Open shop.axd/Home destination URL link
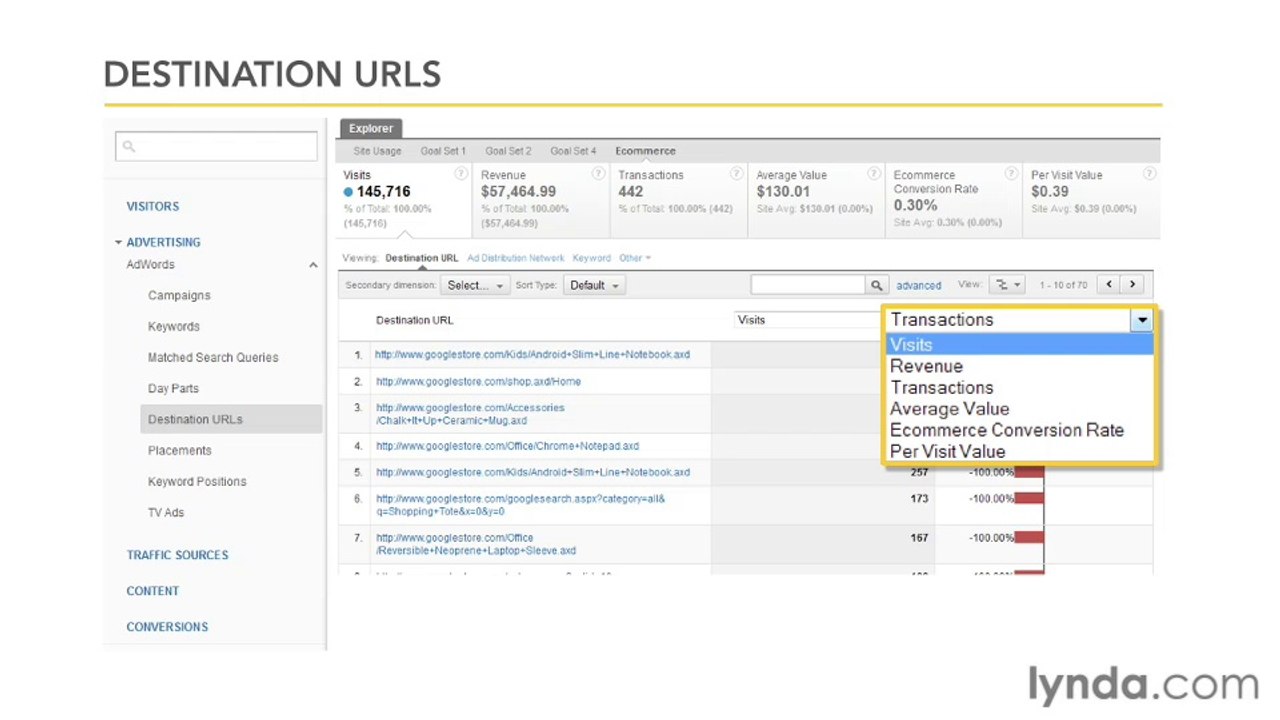 [x=478, y=382]
